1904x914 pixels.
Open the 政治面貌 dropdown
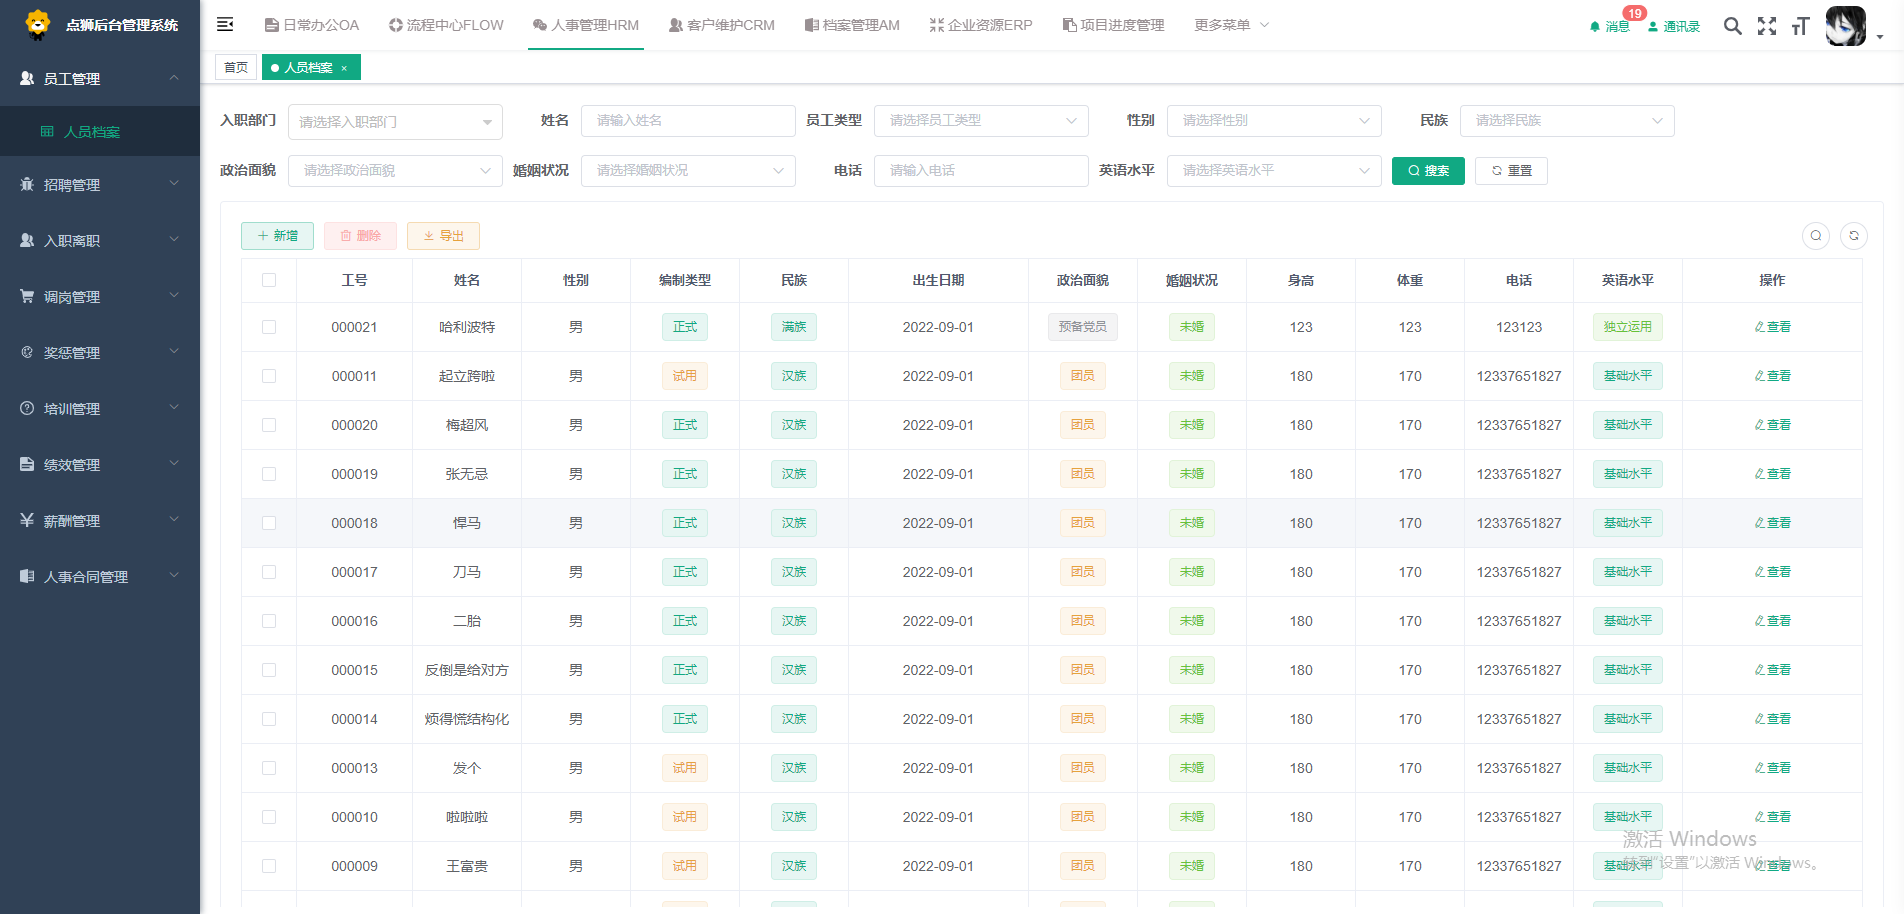click(395, 170)
